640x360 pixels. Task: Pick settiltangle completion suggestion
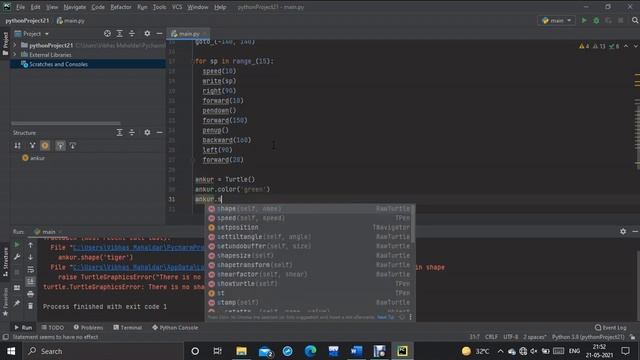(x=310, y=237)
